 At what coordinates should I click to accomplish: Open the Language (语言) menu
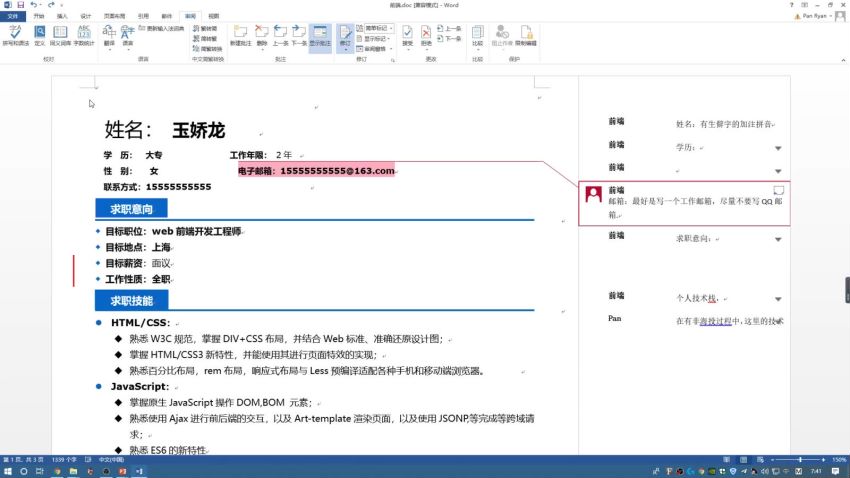127,37
